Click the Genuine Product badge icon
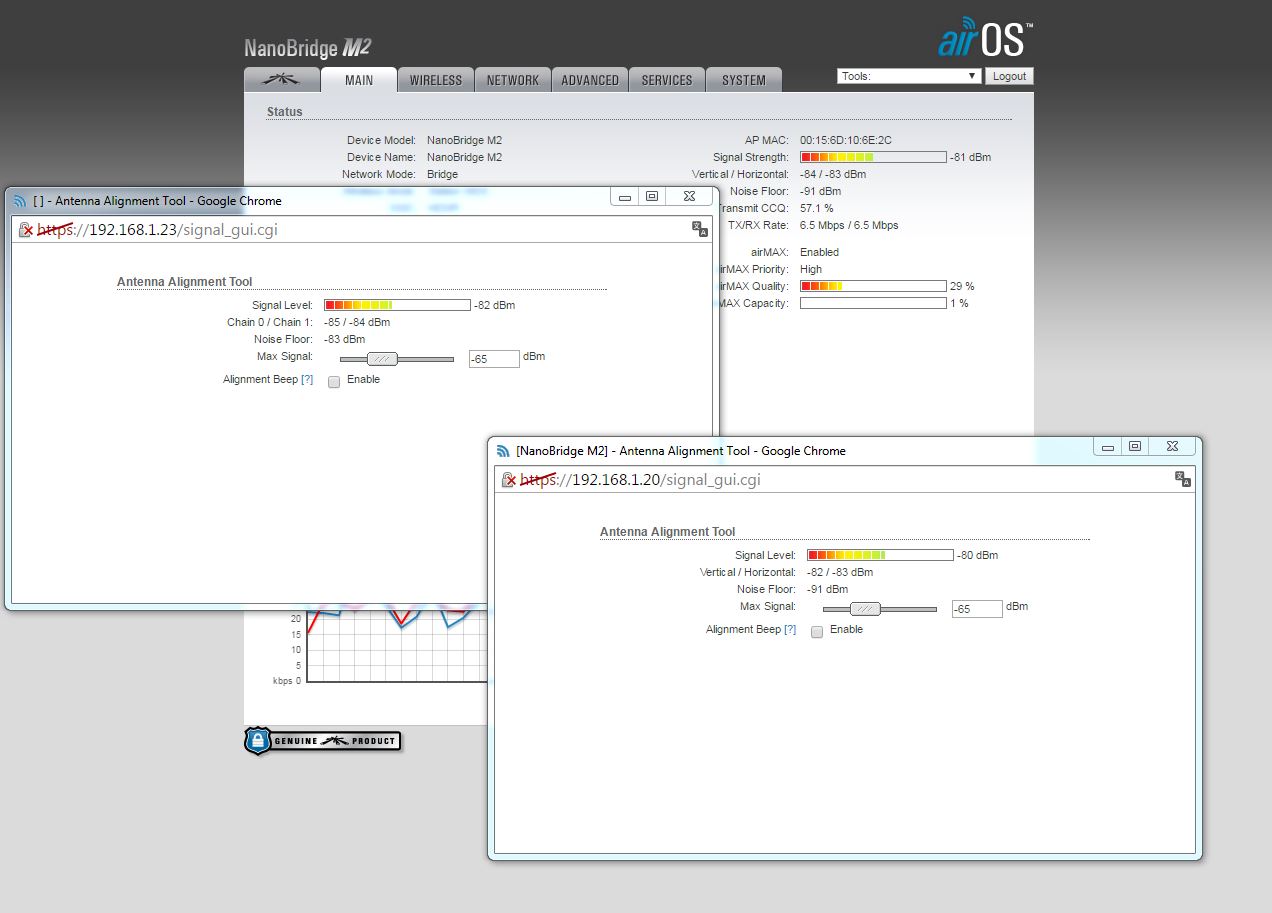Viewport: 1272px width, 913px height. [x=322, y=741]
